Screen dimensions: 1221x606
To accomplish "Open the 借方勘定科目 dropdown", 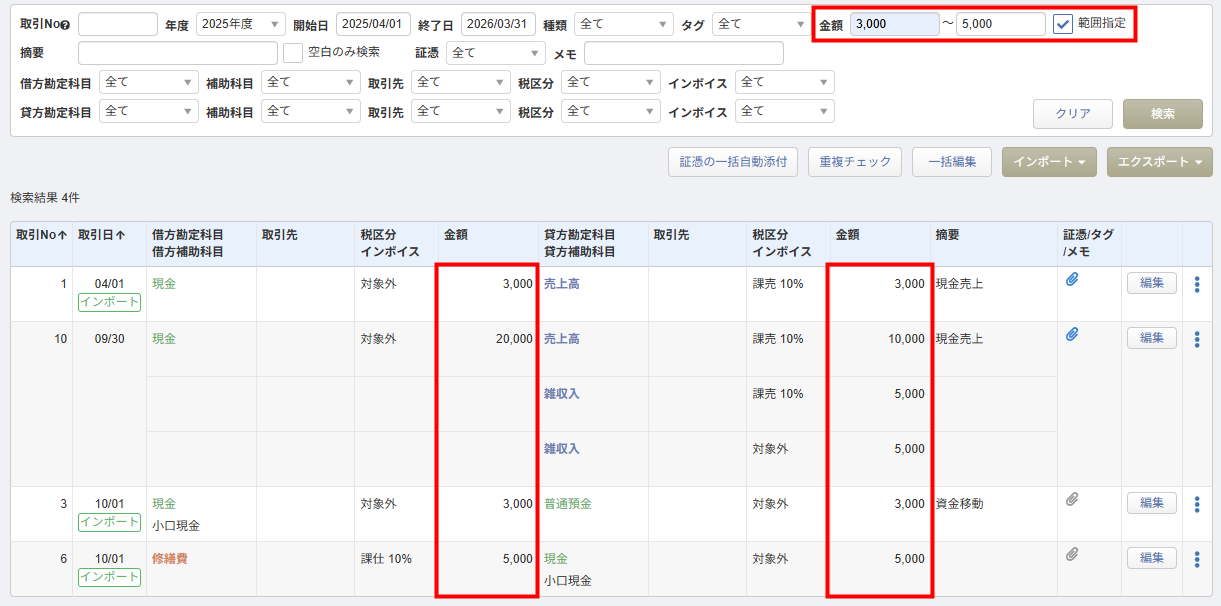I will point(148,82).
